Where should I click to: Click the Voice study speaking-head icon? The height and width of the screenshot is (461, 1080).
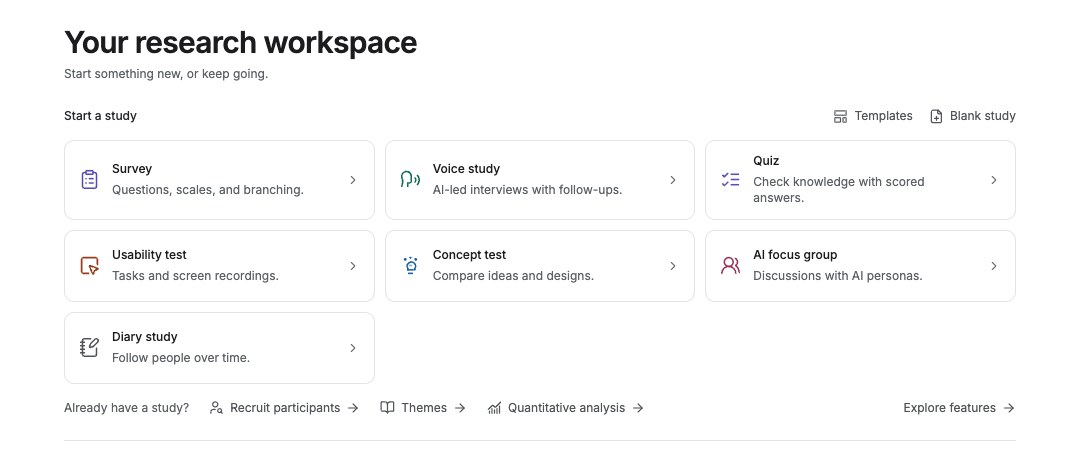(410, 180)
